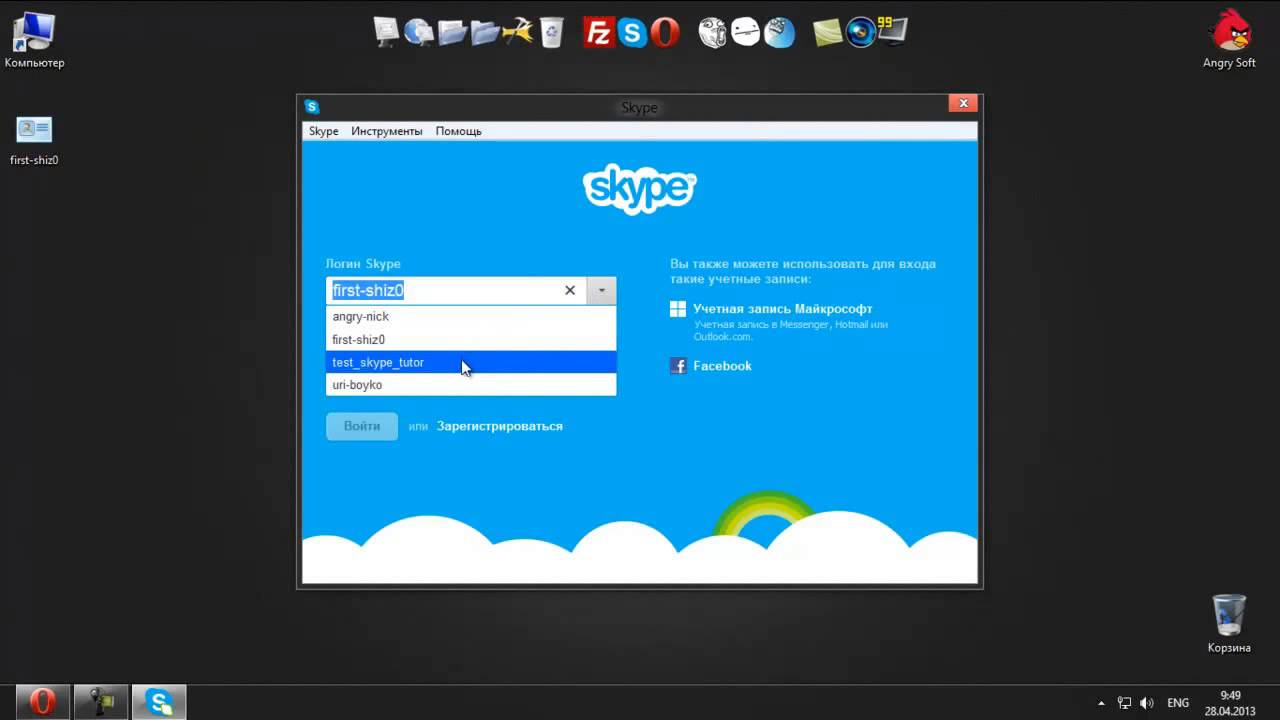Image resolution: width=1280 pixels, height=720 pixels.
Task: Show hidden tray icons arrow
Action: coord(1101,703)
